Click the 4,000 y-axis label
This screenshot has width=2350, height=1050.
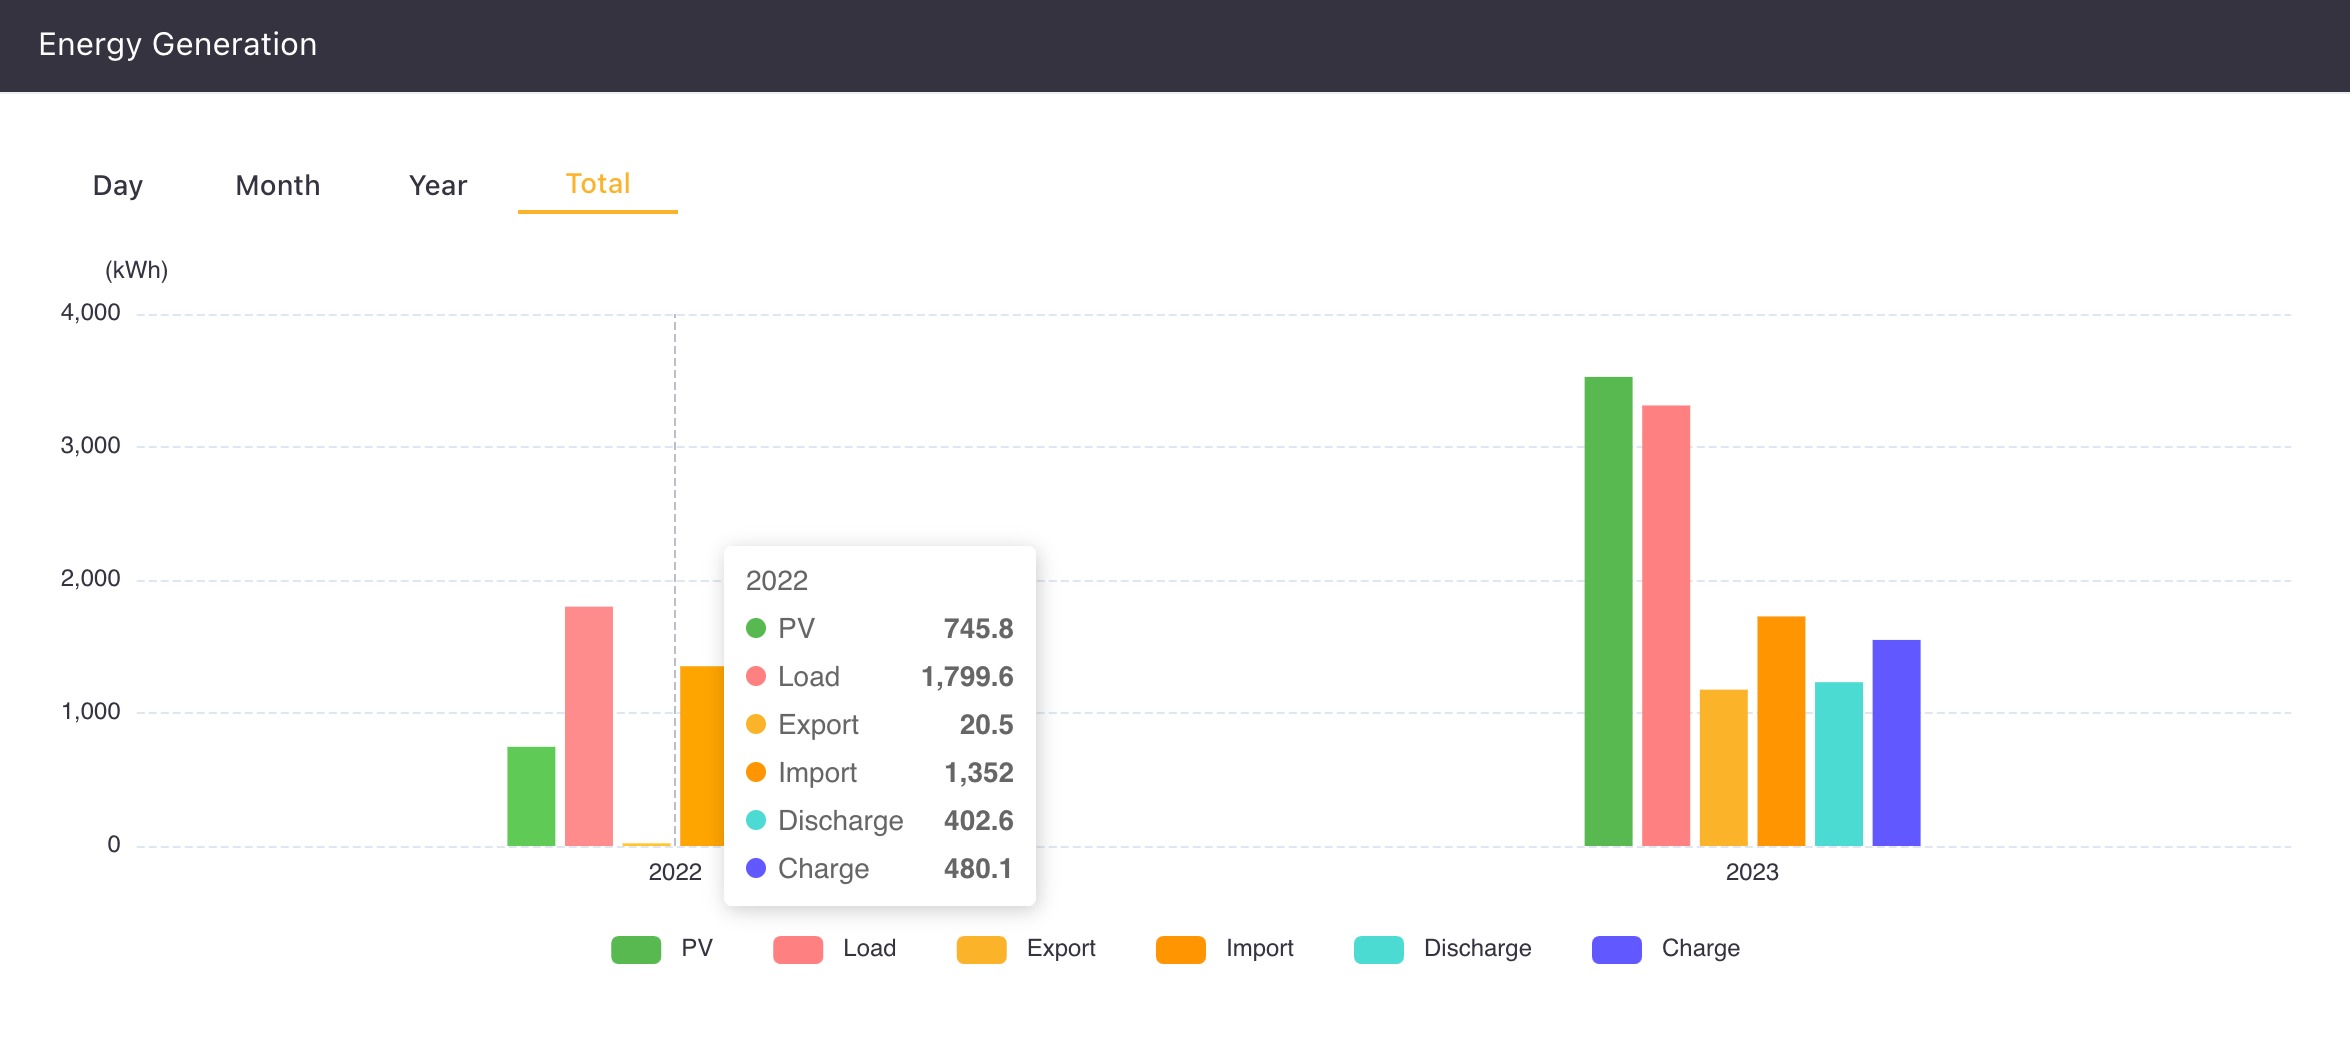(90, 313)
